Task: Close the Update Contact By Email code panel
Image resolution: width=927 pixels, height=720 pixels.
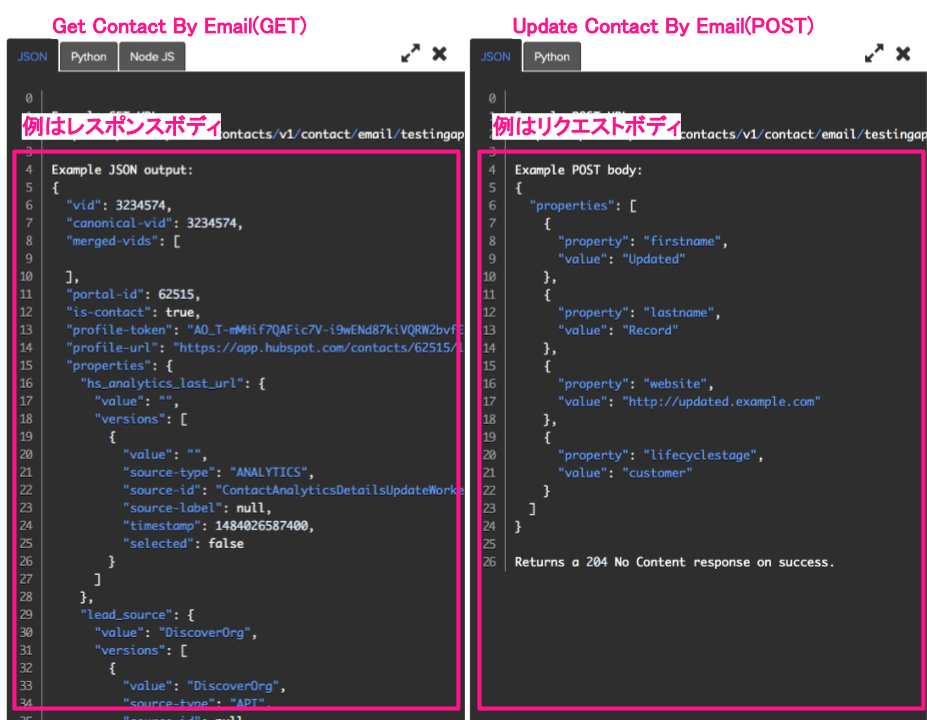Action: coord(903,54)
